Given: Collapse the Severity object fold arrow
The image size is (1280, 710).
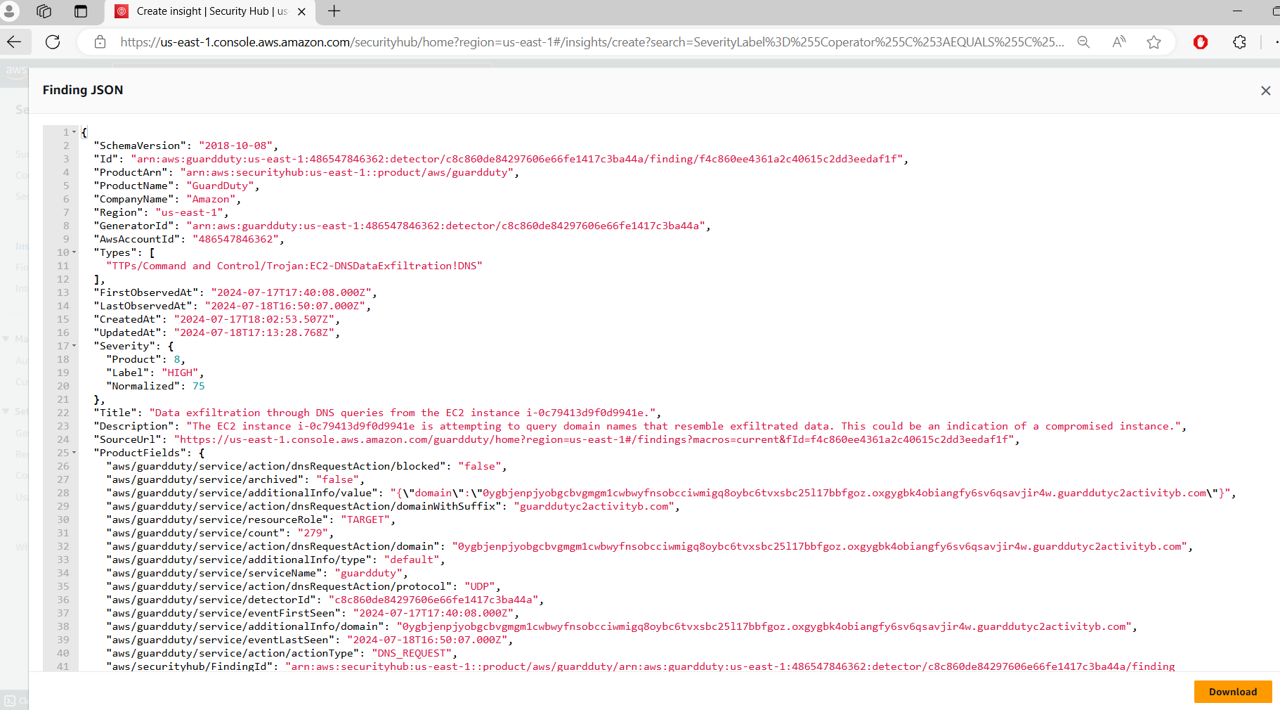Looking at the screenshot, I should [74, 346].
